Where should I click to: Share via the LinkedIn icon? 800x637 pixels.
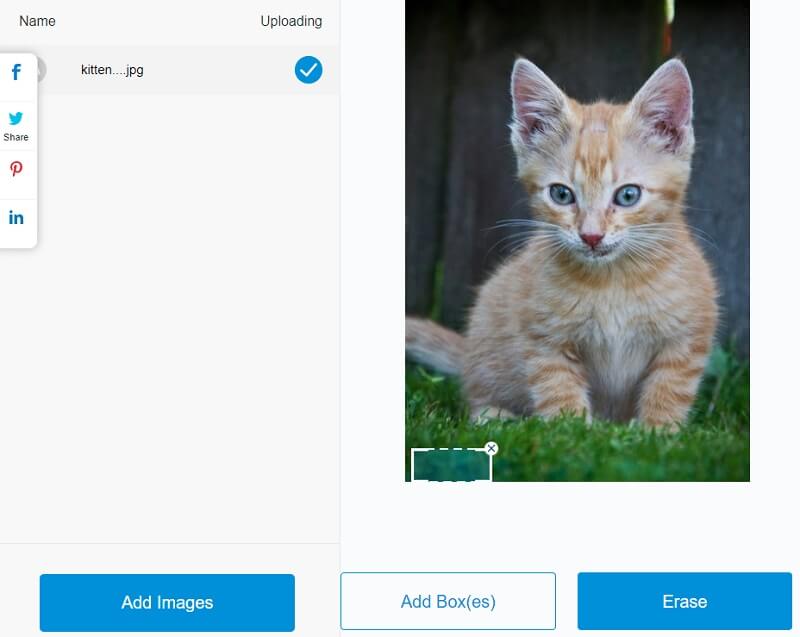coord(16,218)
